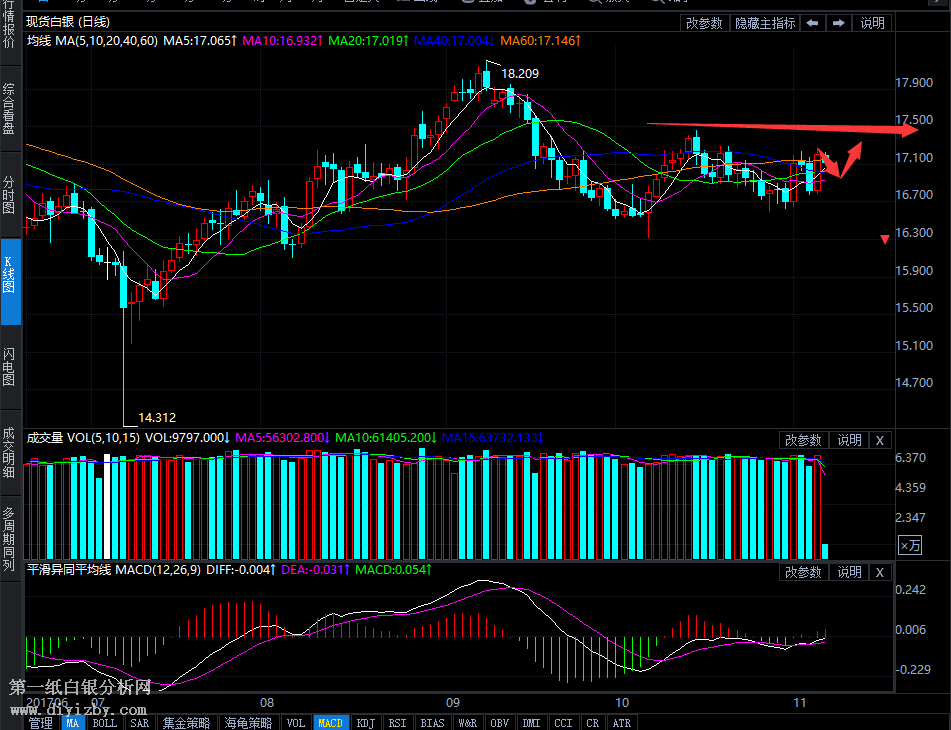
Task: Open 闪电图 in left sidebar
Action: point(9,367)
